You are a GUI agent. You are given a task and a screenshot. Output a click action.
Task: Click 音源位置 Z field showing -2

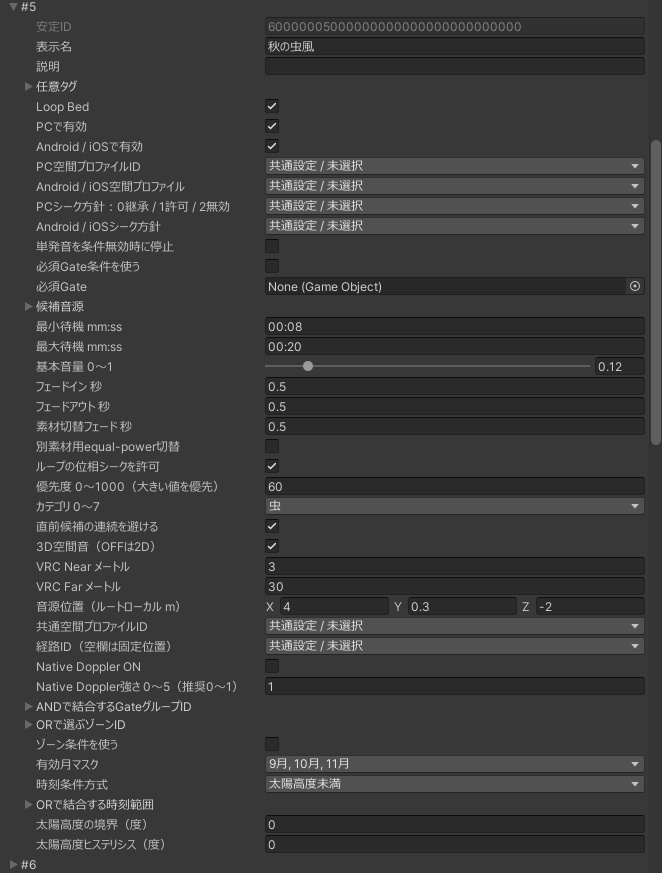pyautogui.click(x=590, y=606)
